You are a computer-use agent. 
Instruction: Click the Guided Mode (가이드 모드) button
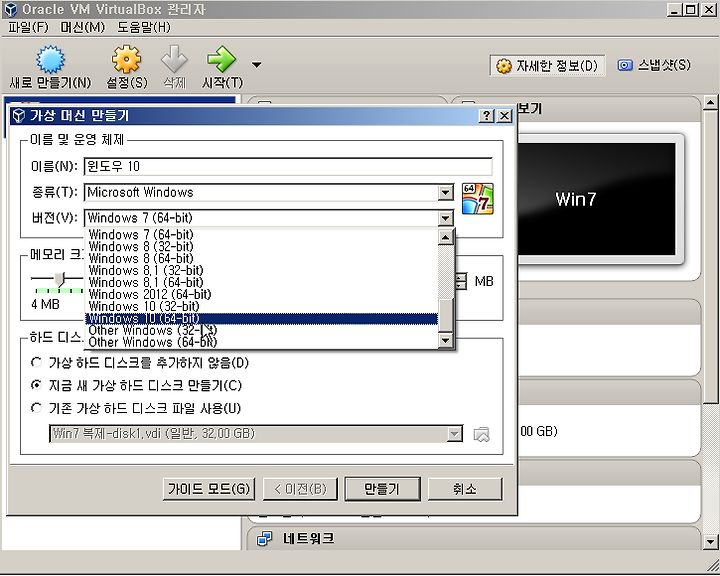click(x=209, y=489)
